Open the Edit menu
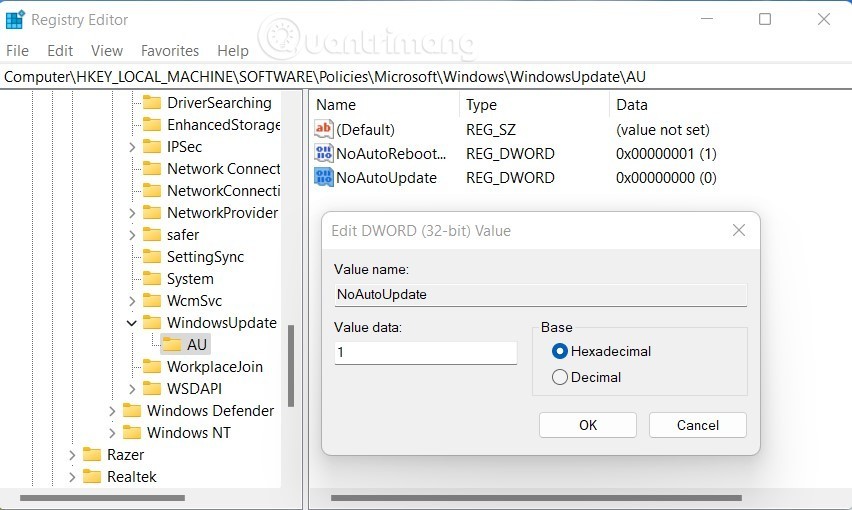Screen dimensions: 852x510 [x=60, y=50]
